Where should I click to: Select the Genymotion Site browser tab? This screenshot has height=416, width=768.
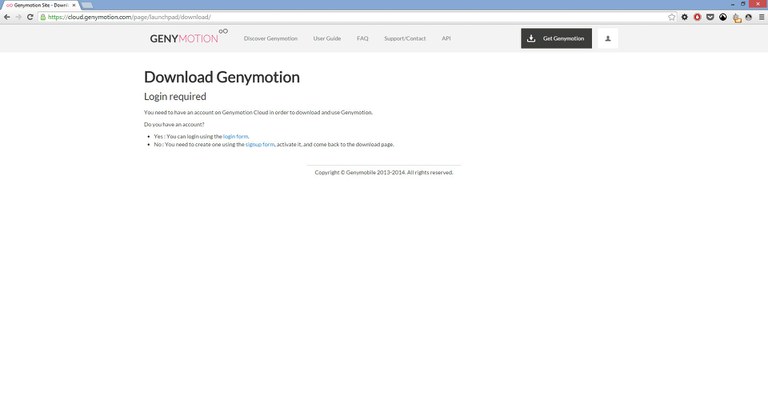click(40, 5)
